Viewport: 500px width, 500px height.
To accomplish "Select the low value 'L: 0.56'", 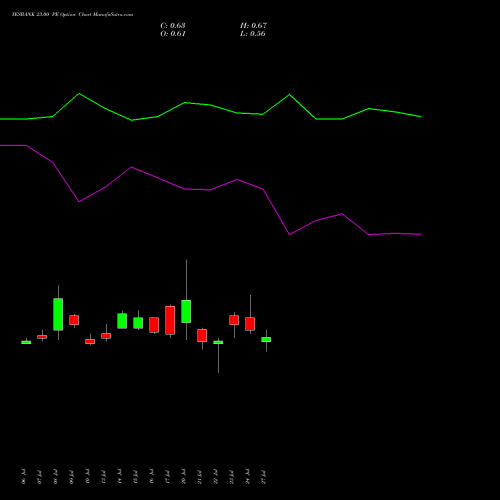I will (253, 34).
